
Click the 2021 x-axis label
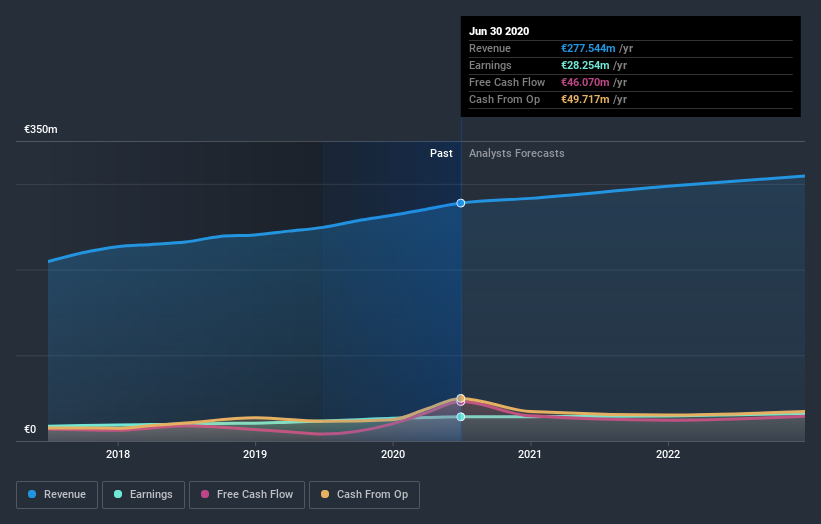[530, 454]
